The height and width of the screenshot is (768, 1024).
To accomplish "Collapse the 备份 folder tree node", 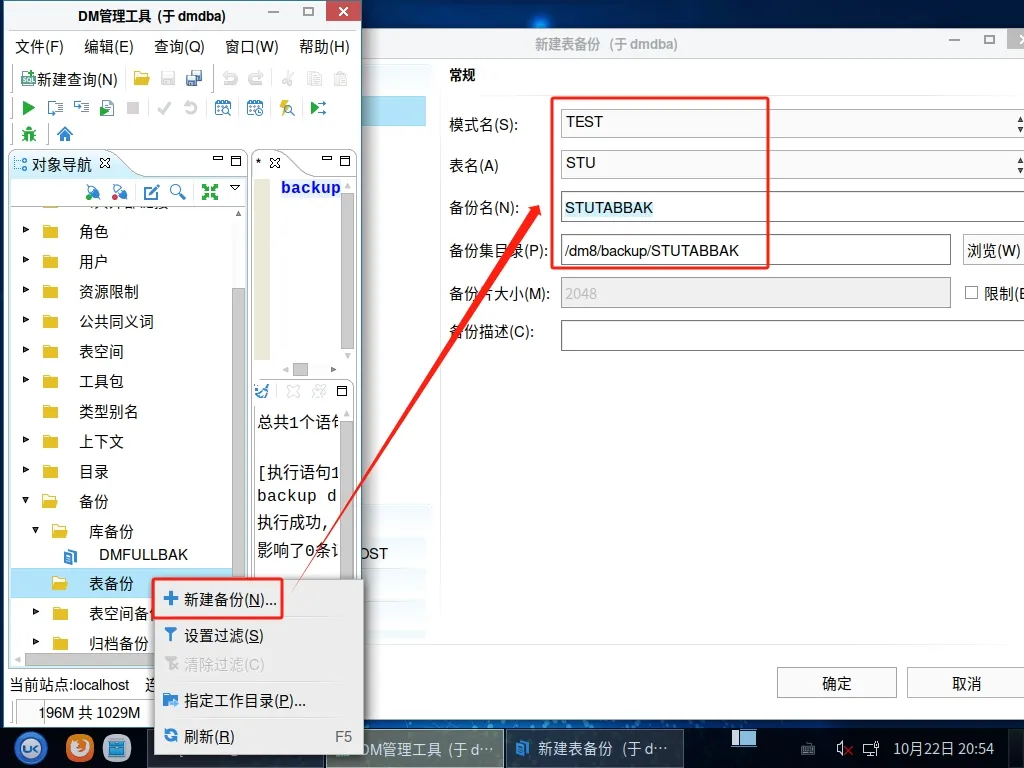I will pyautogui.click(x=27, y=502).
